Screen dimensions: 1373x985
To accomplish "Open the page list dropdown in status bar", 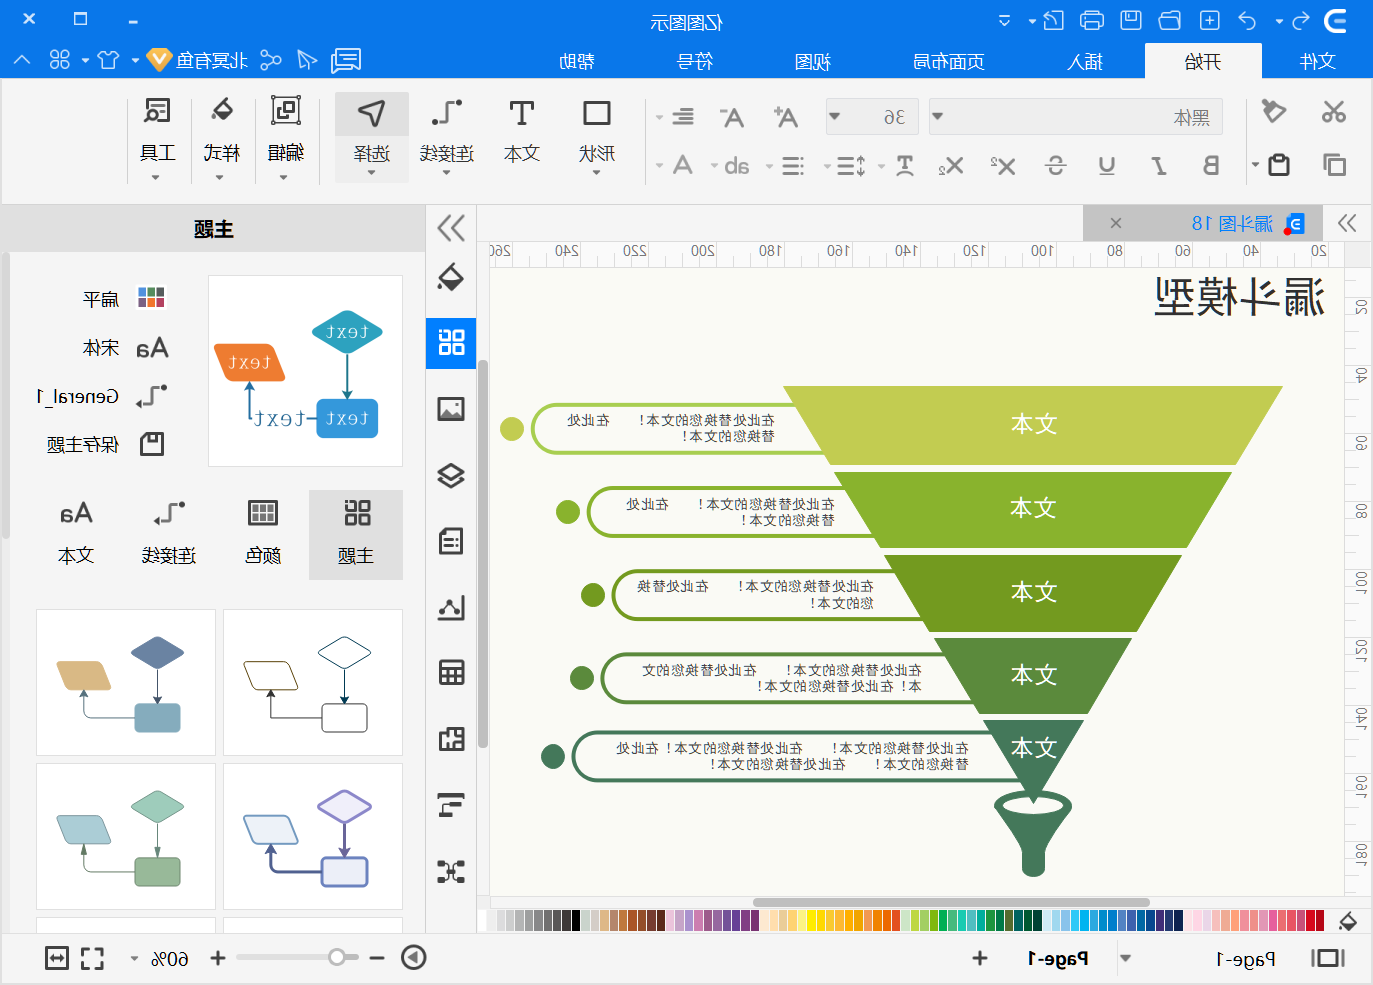I will coord(1125,958).
